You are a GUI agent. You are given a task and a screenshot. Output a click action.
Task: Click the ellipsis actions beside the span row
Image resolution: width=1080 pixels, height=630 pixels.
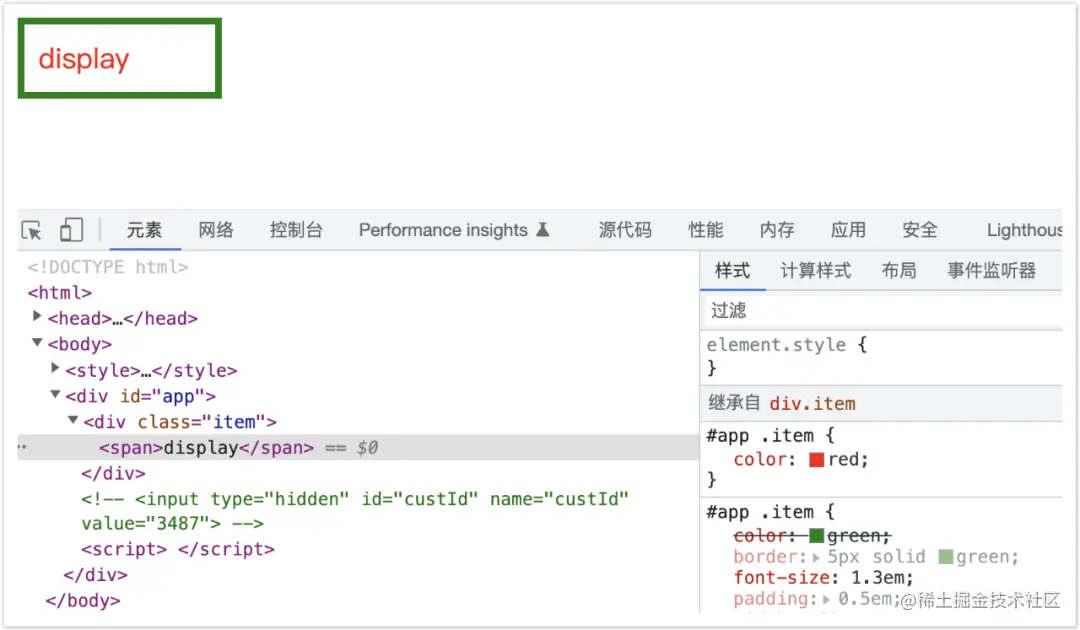[x=22, y=448]
